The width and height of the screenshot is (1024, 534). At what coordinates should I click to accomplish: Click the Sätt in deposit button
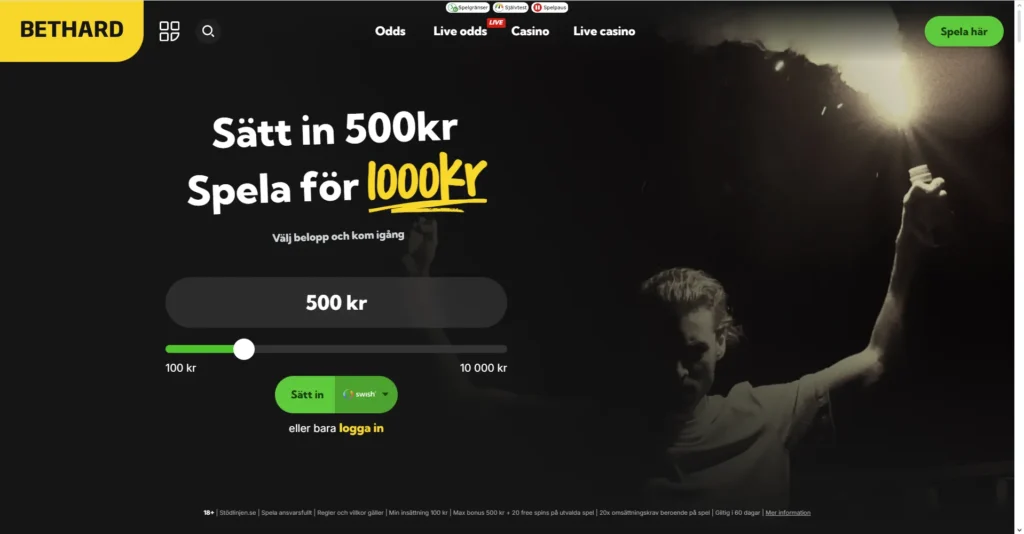point(306,394)
